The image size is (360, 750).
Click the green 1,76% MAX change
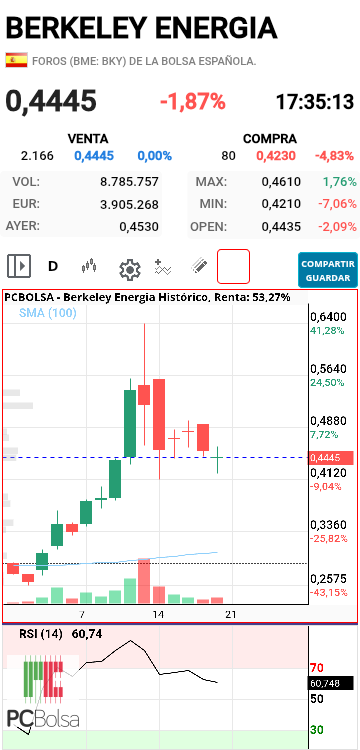tap(339, 182)
